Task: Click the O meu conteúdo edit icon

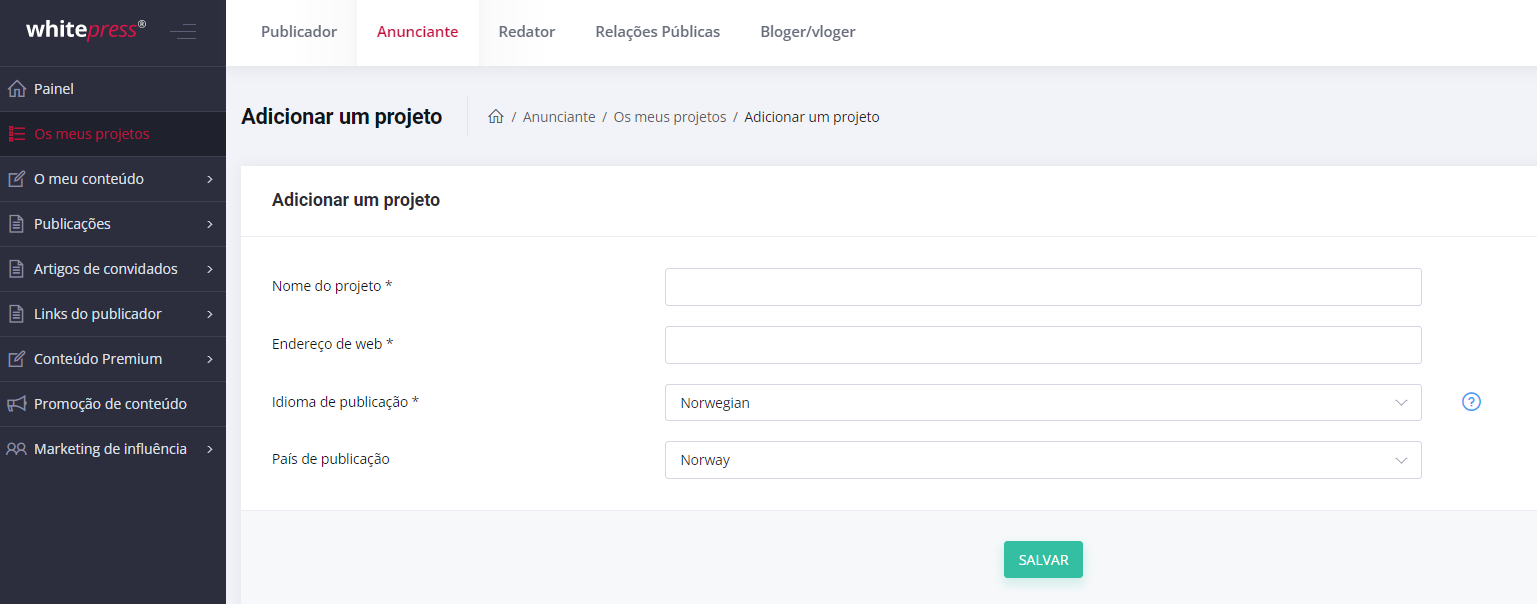Action: pyautogui.click(x=16, y=179)
